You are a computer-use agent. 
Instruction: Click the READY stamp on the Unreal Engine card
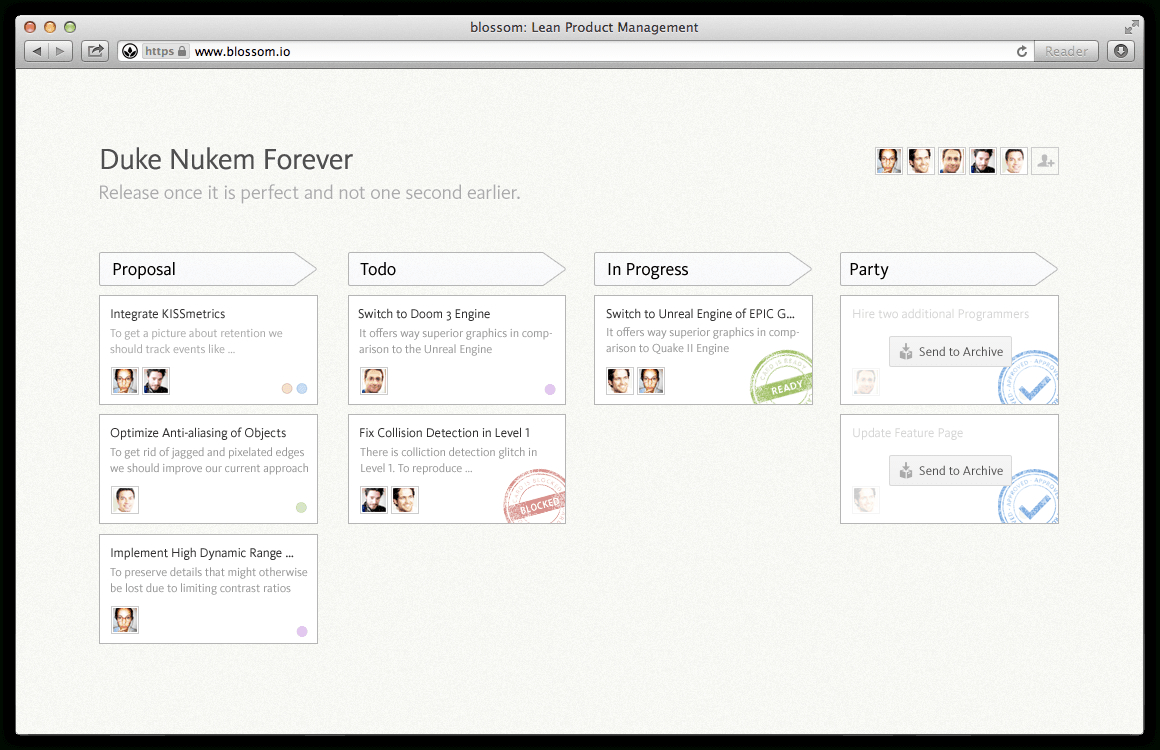pos(781,378)
